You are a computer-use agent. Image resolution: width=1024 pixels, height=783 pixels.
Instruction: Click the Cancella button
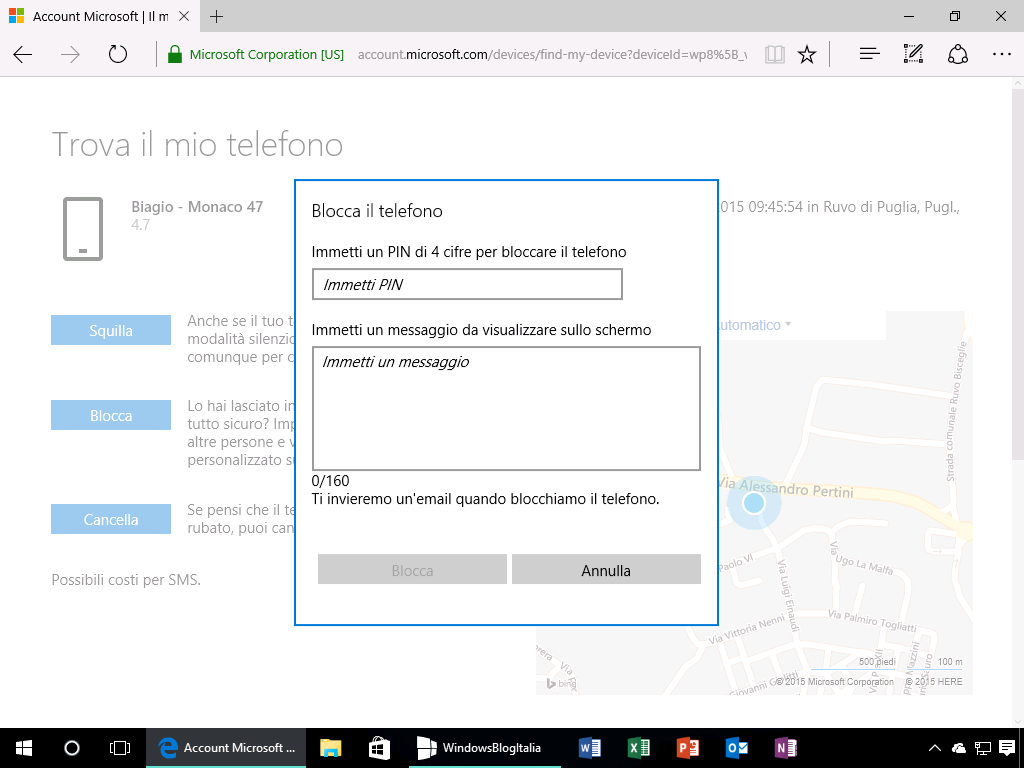(111, 519)
